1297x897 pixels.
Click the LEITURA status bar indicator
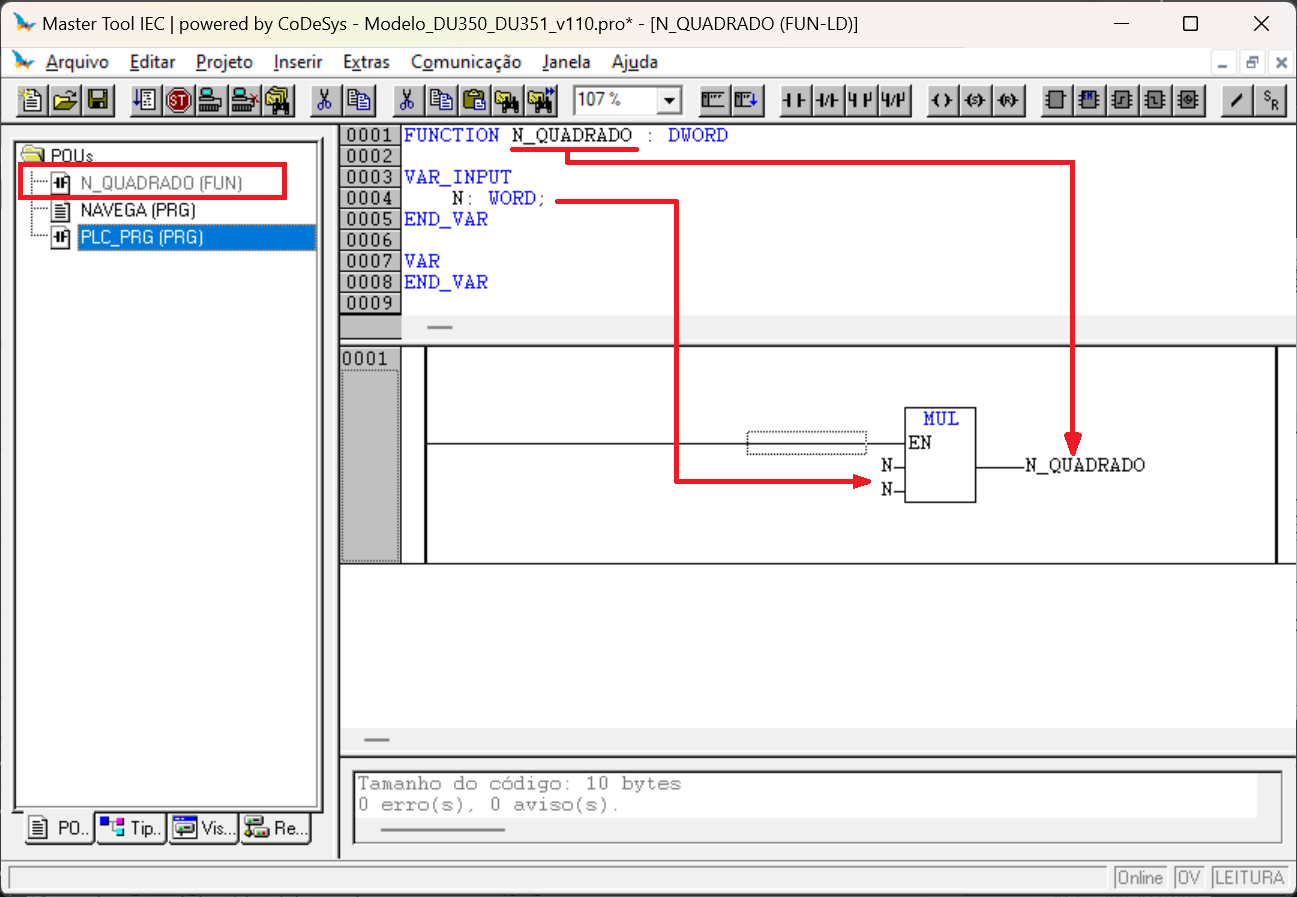pyautogui.click(x=1249, y=878)
